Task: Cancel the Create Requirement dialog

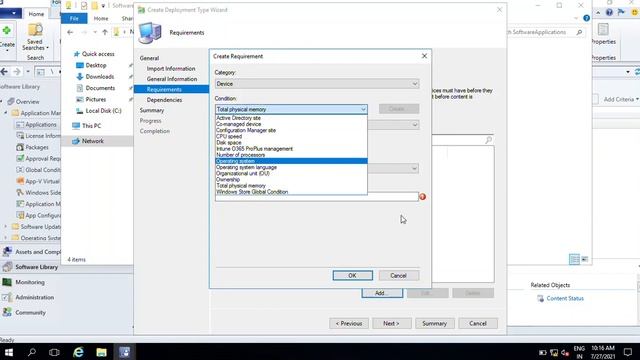Action: pos(398,276)
